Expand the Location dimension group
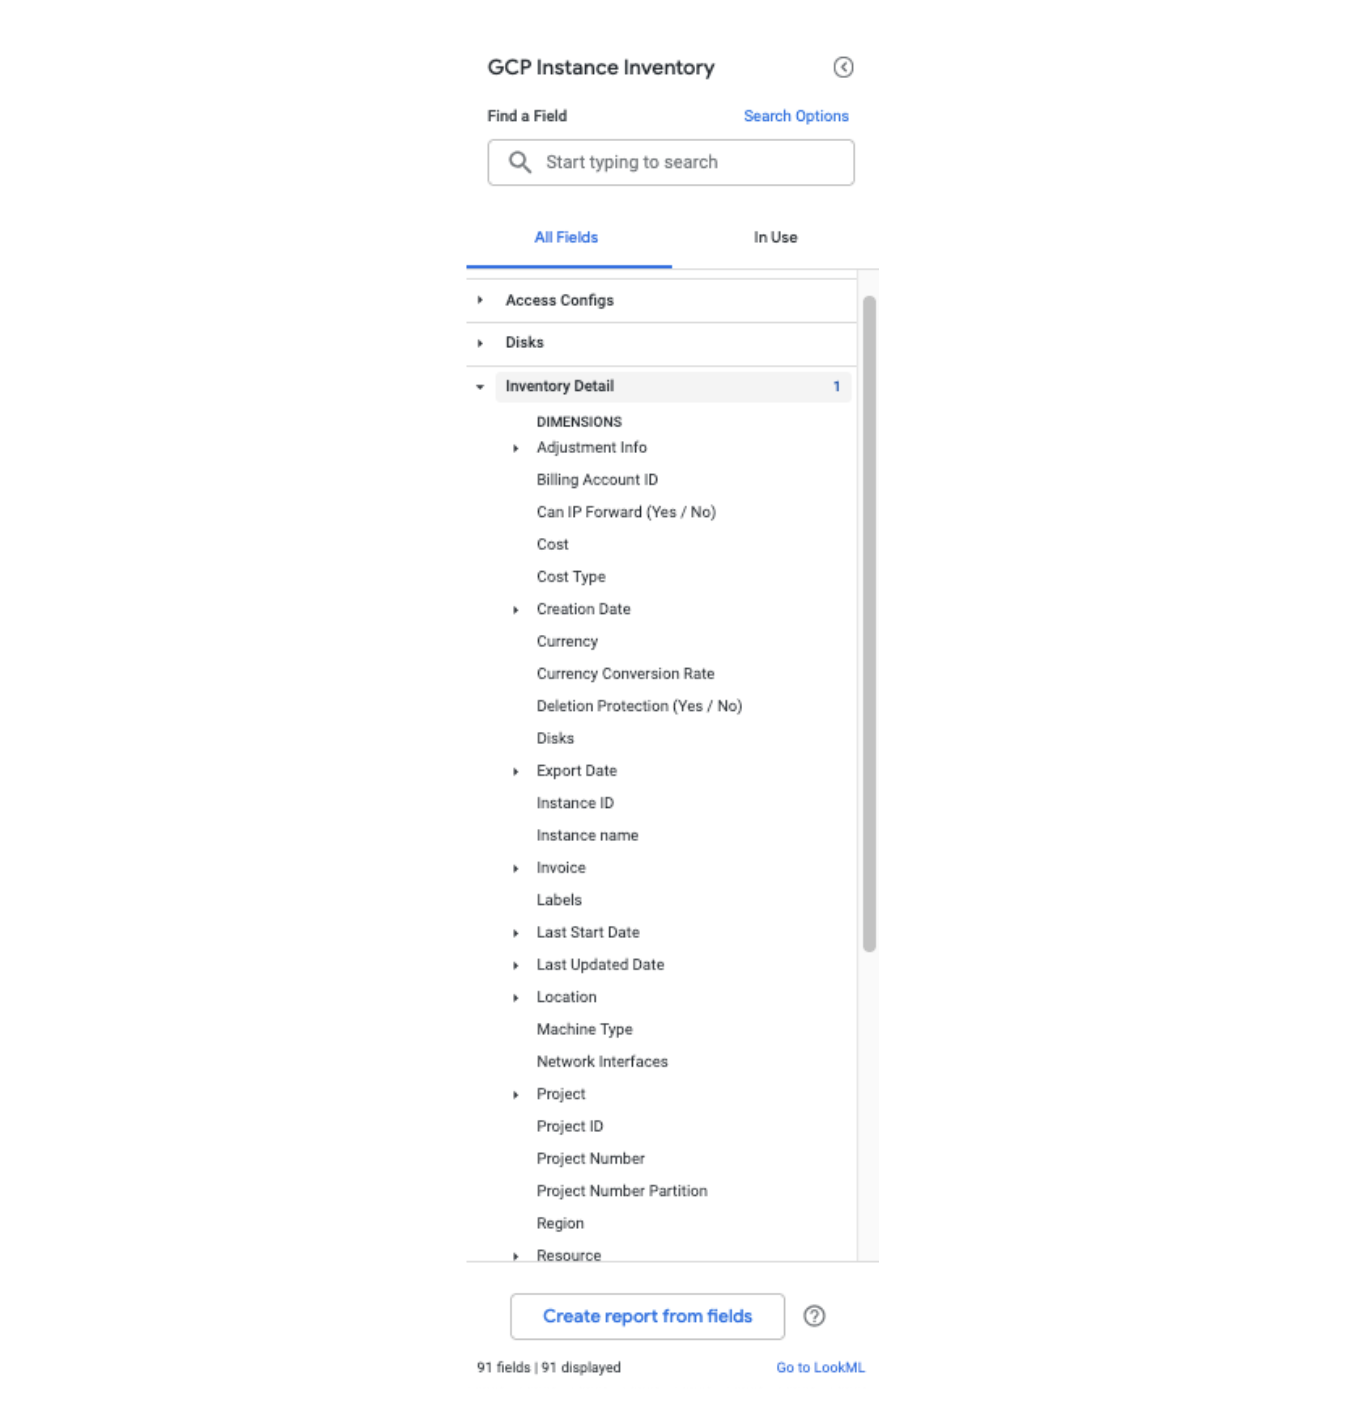 pyautogui.click(x=516, y=998)
